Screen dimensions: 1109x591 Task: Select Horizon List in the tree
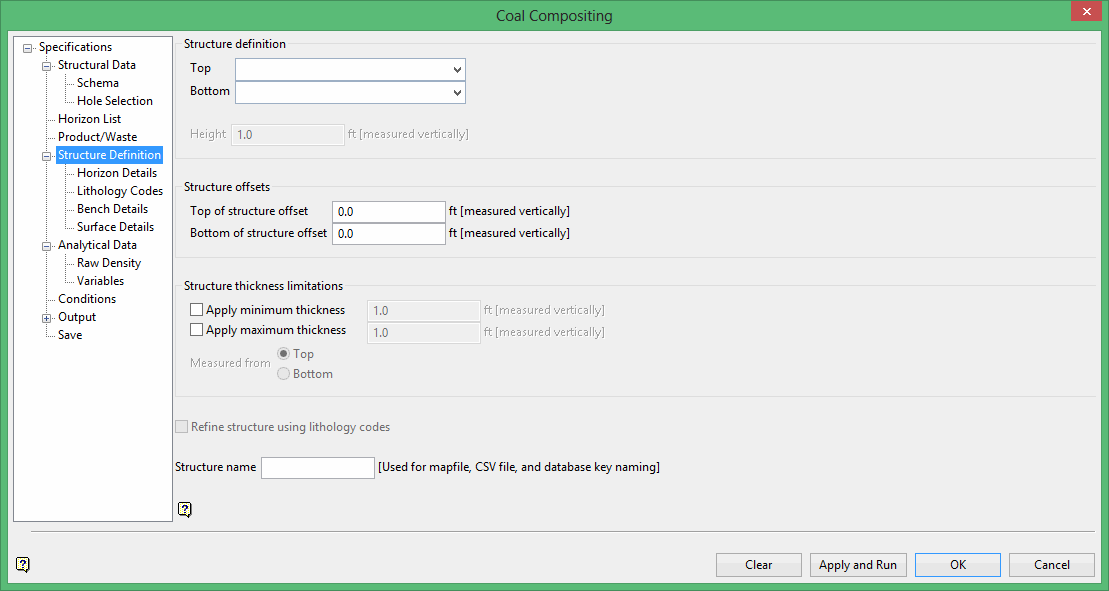89,119
